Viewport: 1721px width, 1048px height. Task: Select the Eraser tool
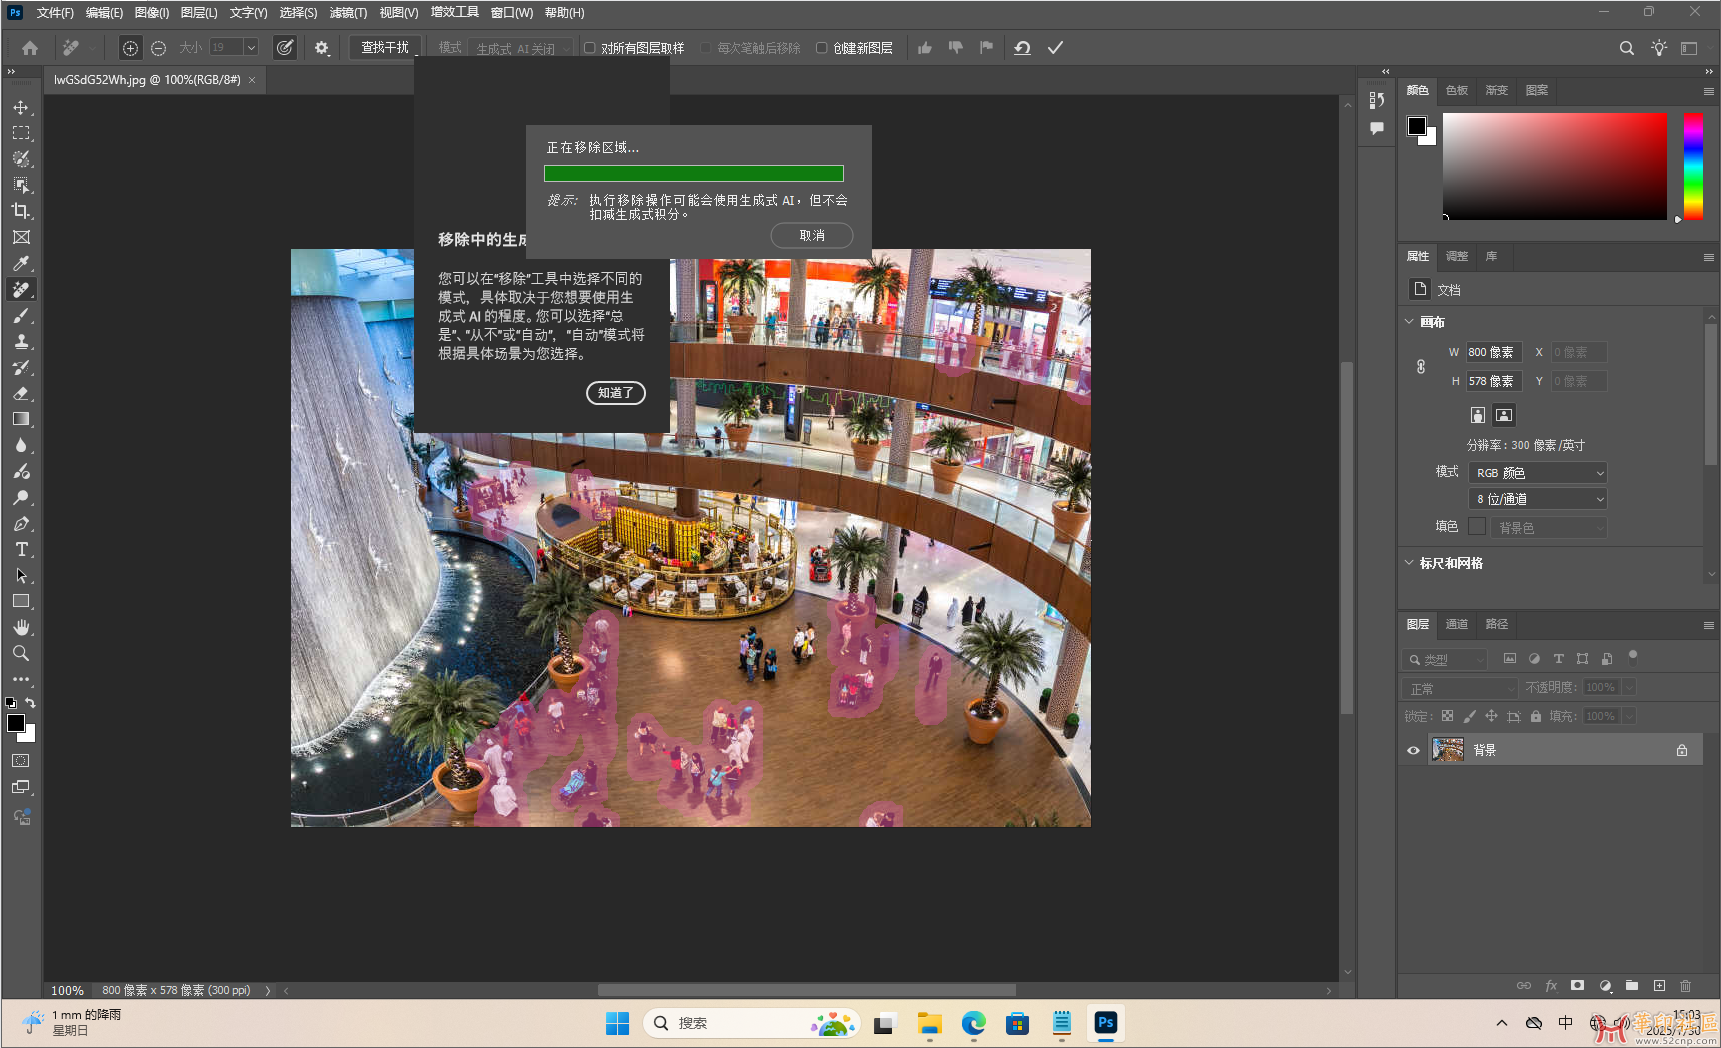click(21, 393)
